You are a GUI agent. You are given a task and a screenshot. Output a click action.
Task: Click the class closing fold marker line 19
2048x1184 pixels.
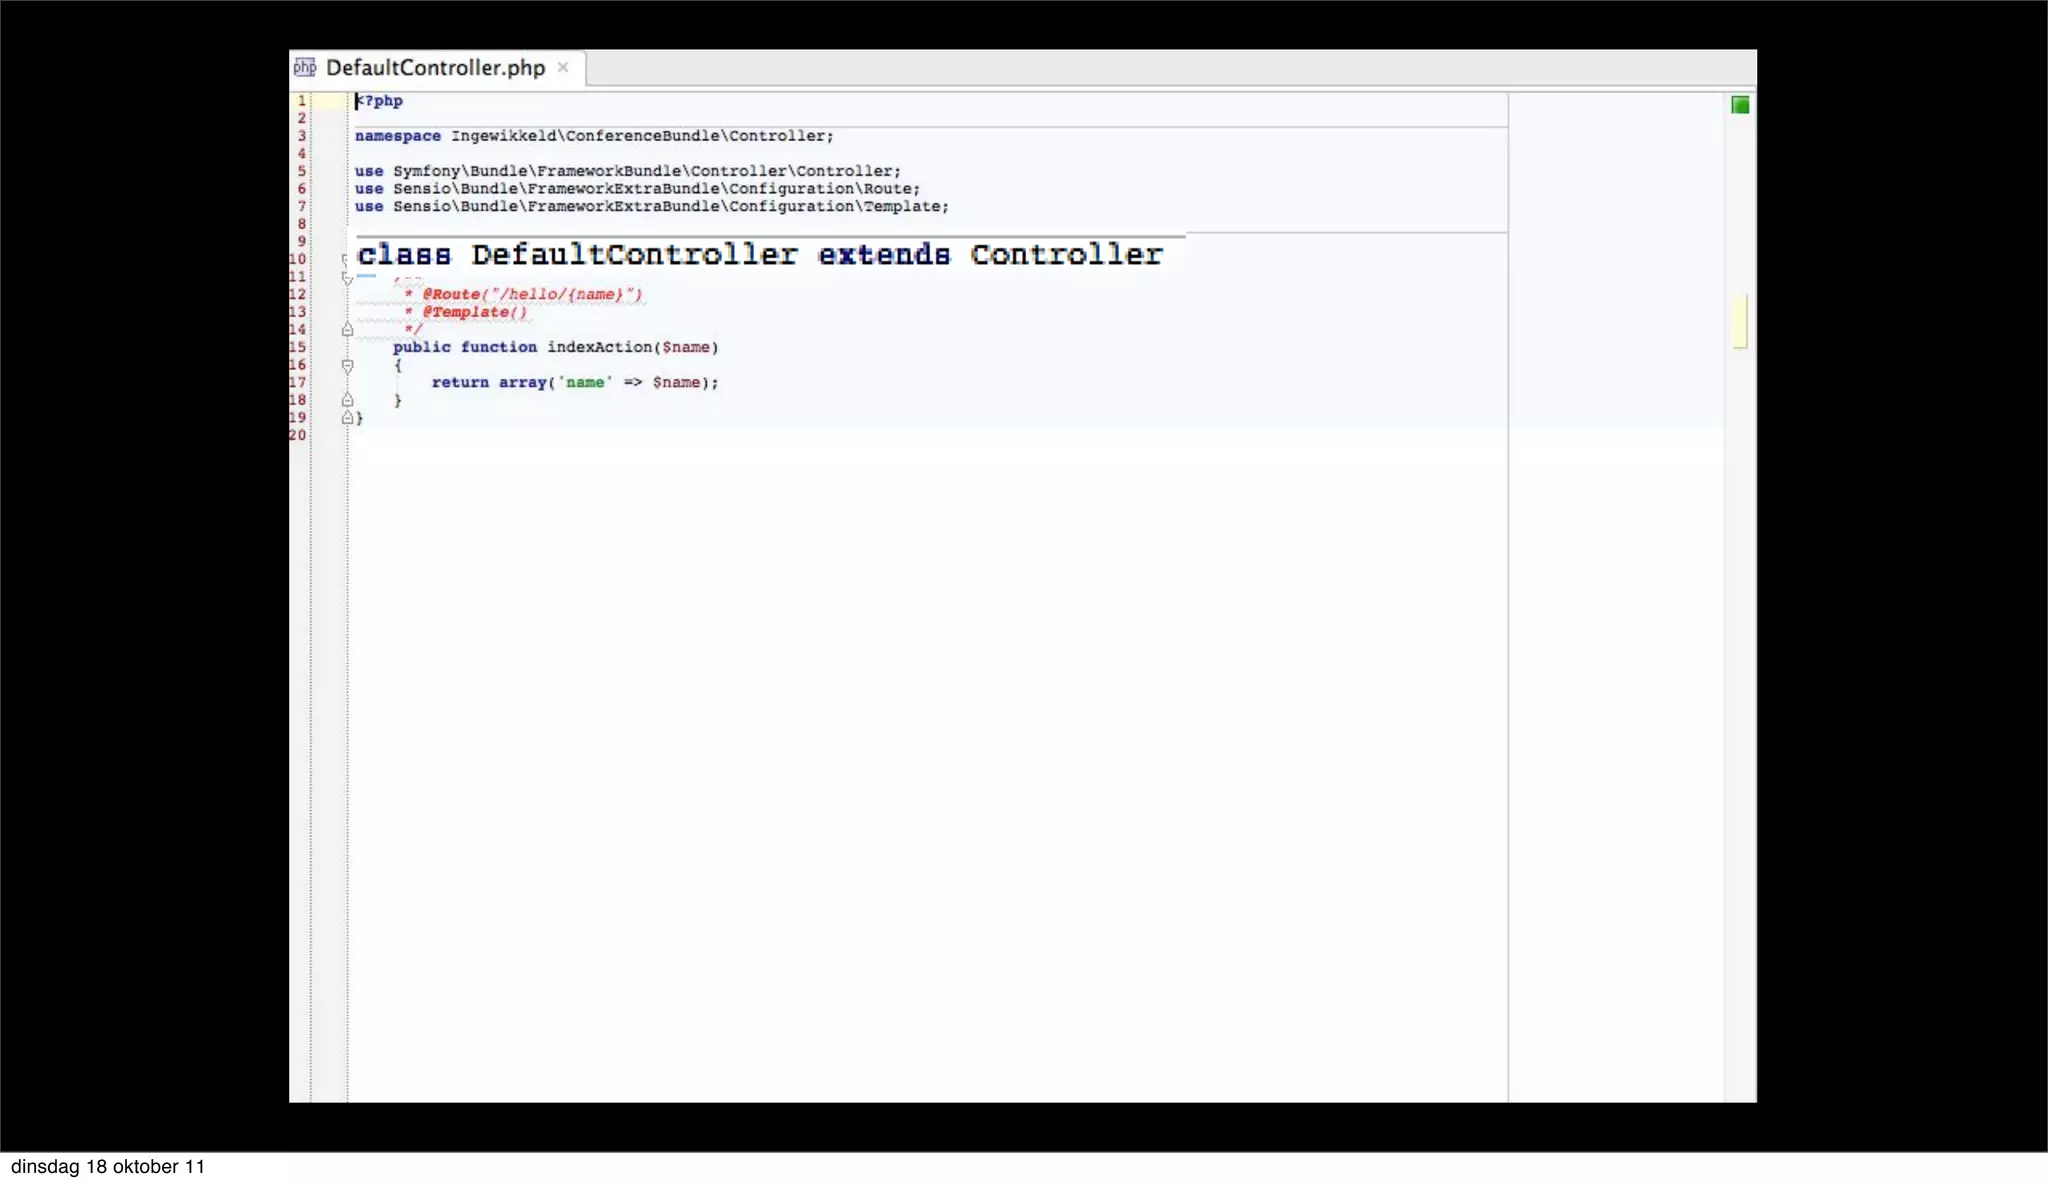[x=347, y=418]
